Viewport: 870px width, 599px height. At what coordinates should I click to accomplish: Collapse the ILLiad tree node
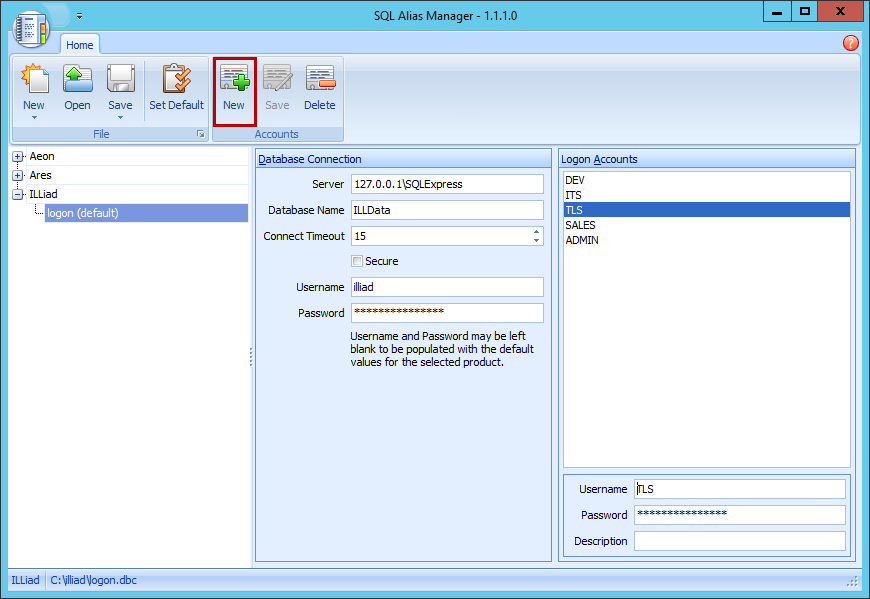pos(18,195)
